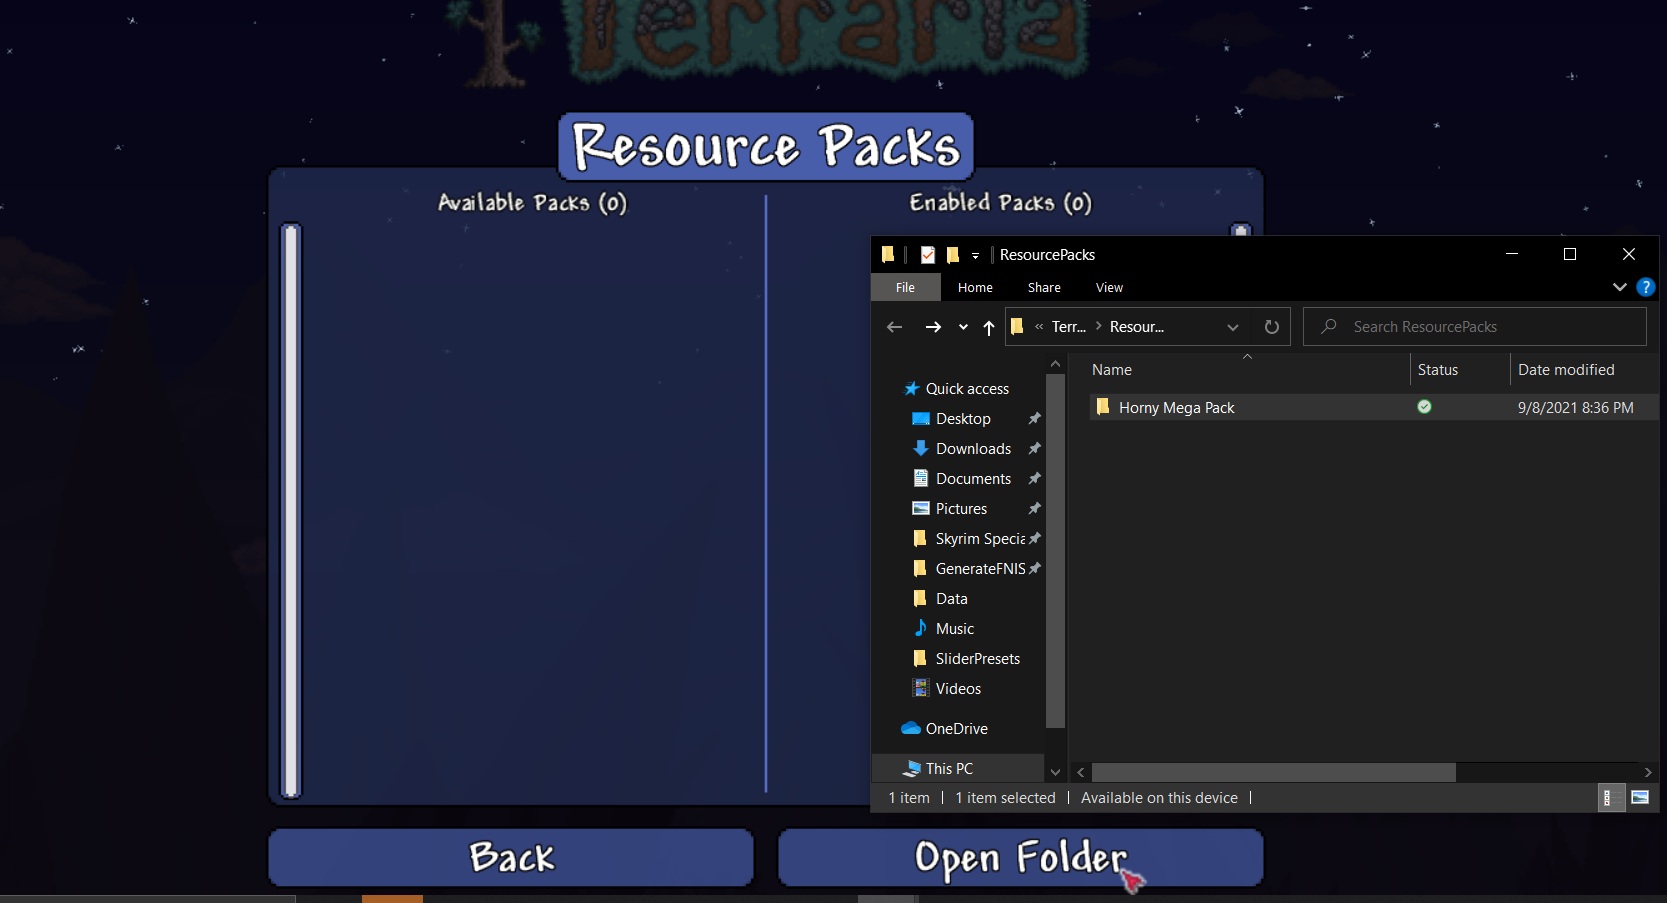Image resolution: width=1667 pixels, height=903 pixels.
Task: Navigate to the Terr... breadcrumb
Action: tap(1068, 327)
